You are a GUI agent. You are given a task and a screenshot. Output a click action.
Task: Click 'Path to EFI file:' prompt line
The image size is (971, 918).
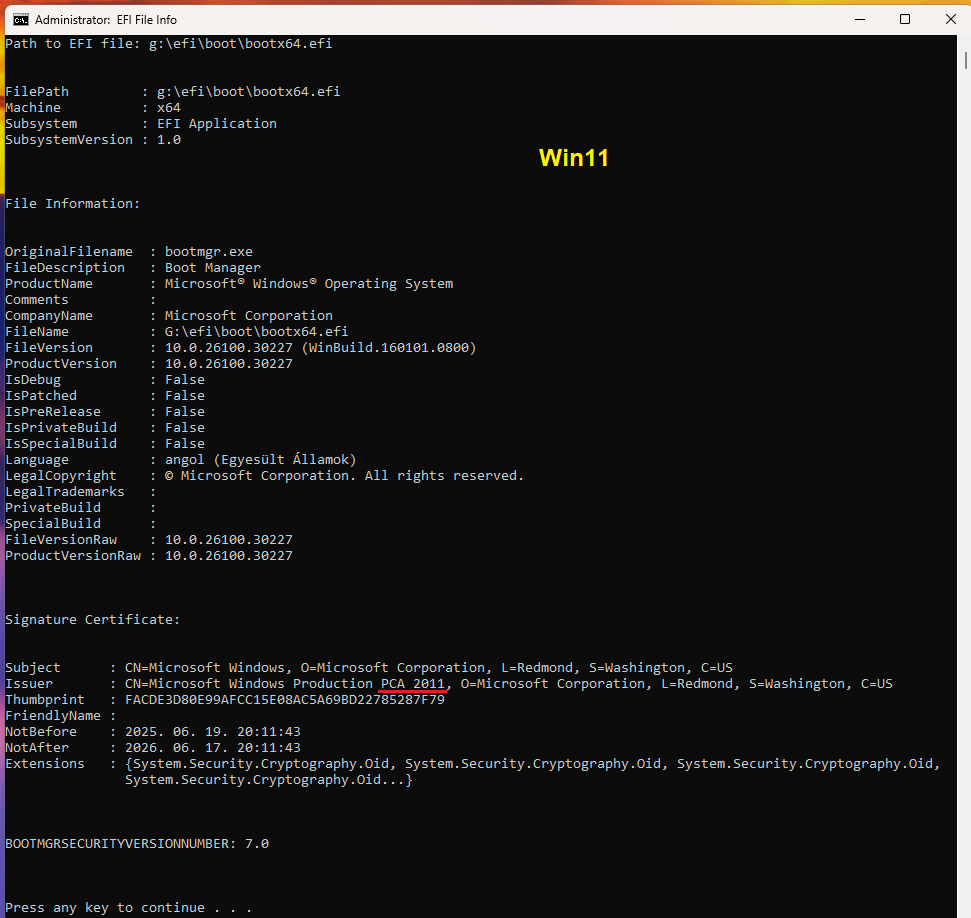[168, 43]
